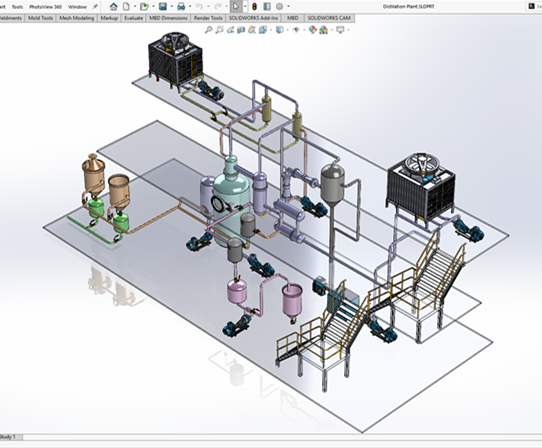Expand the New document dropdown arrow

pyautogui.click(x=135, y=6)
